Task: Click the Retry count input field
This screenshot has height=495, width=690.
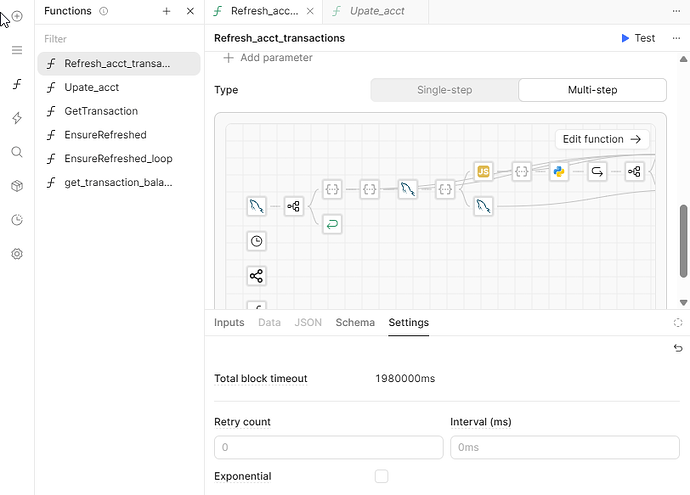Action: coord(328,447)
